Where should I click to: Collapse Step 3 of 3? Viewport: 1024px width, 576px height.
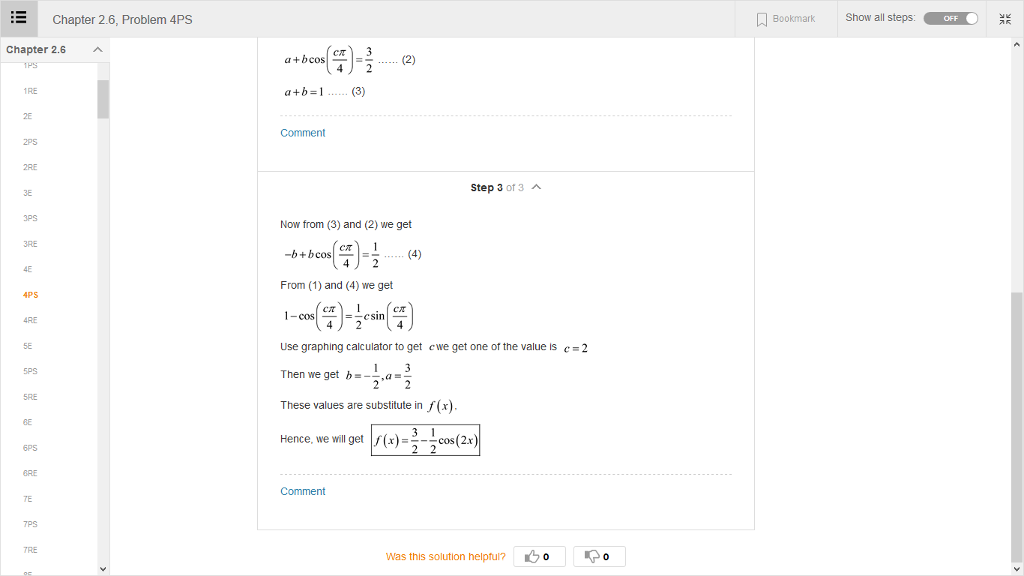point(536,187)
